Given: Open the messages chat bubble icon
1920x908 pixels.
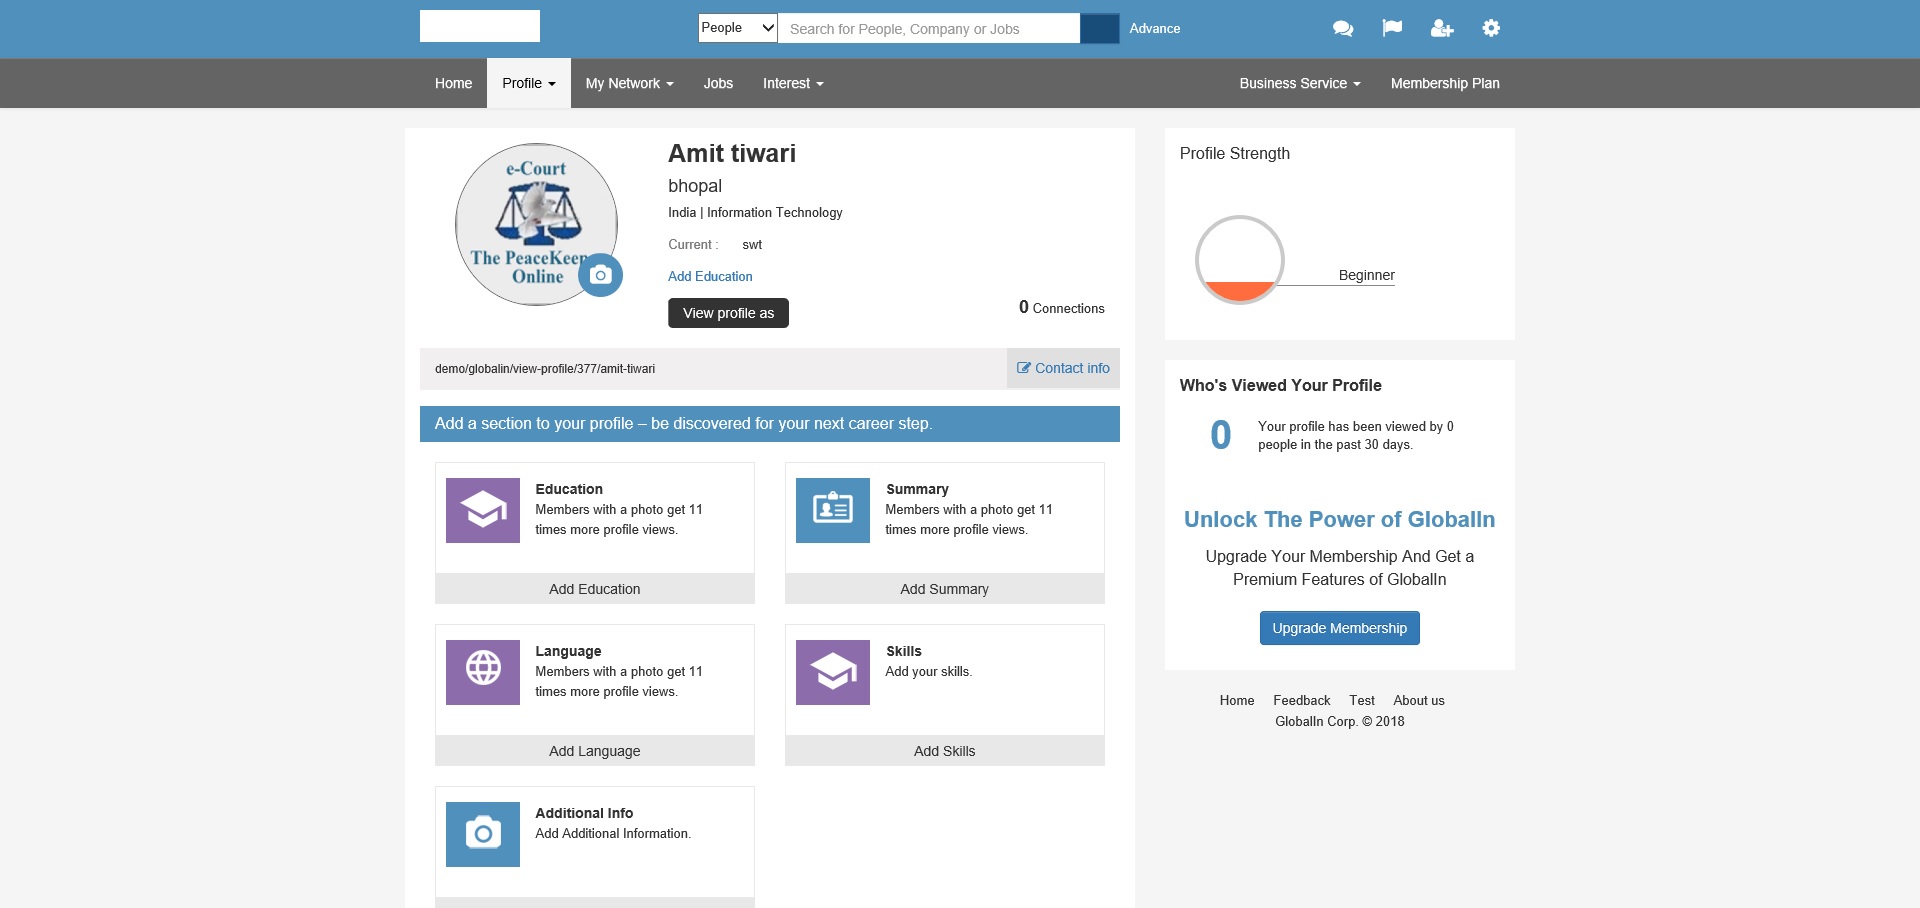Looking at the screenshot, I should [x=1343, y=29].
